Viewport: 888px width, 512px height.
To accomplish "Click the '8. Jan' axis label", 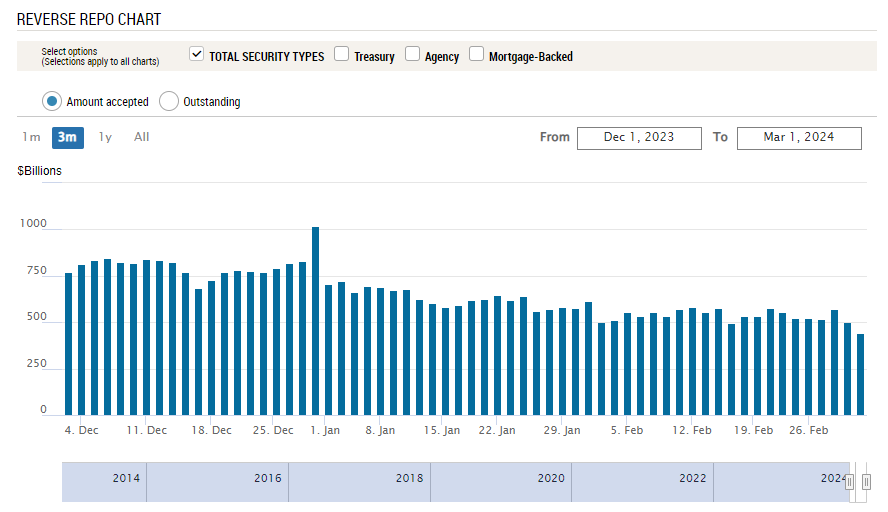I will [x=380, y=430].
